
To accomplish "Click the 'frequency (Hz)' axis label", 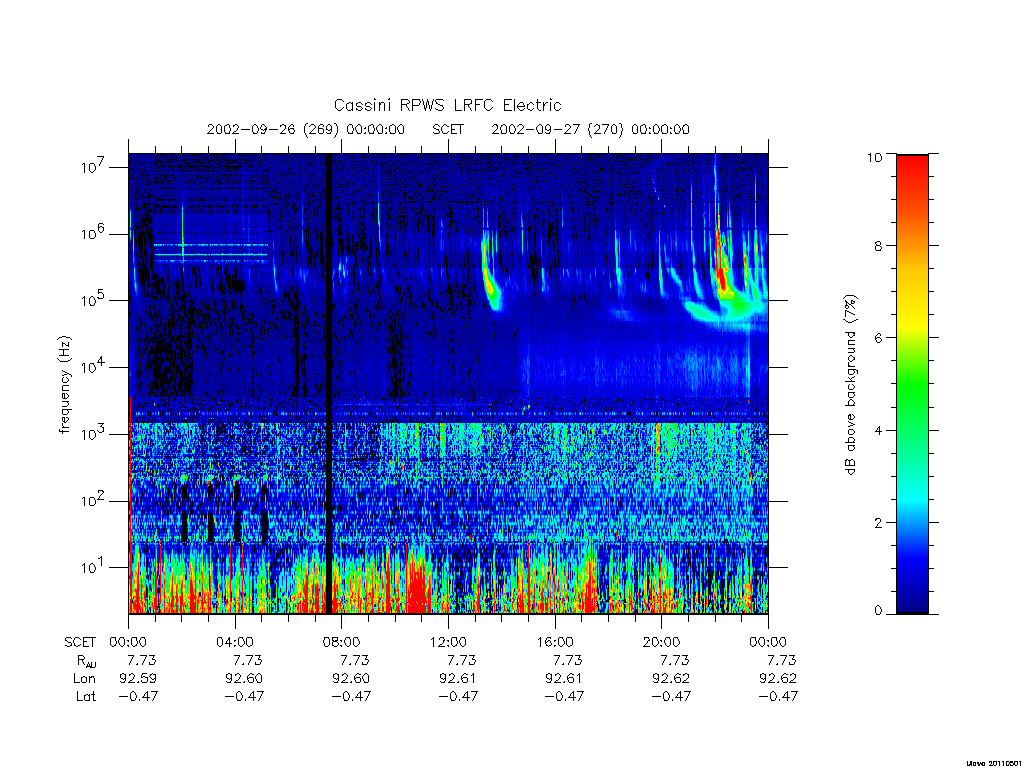I will pyautogui.click(x=64, y=385).
